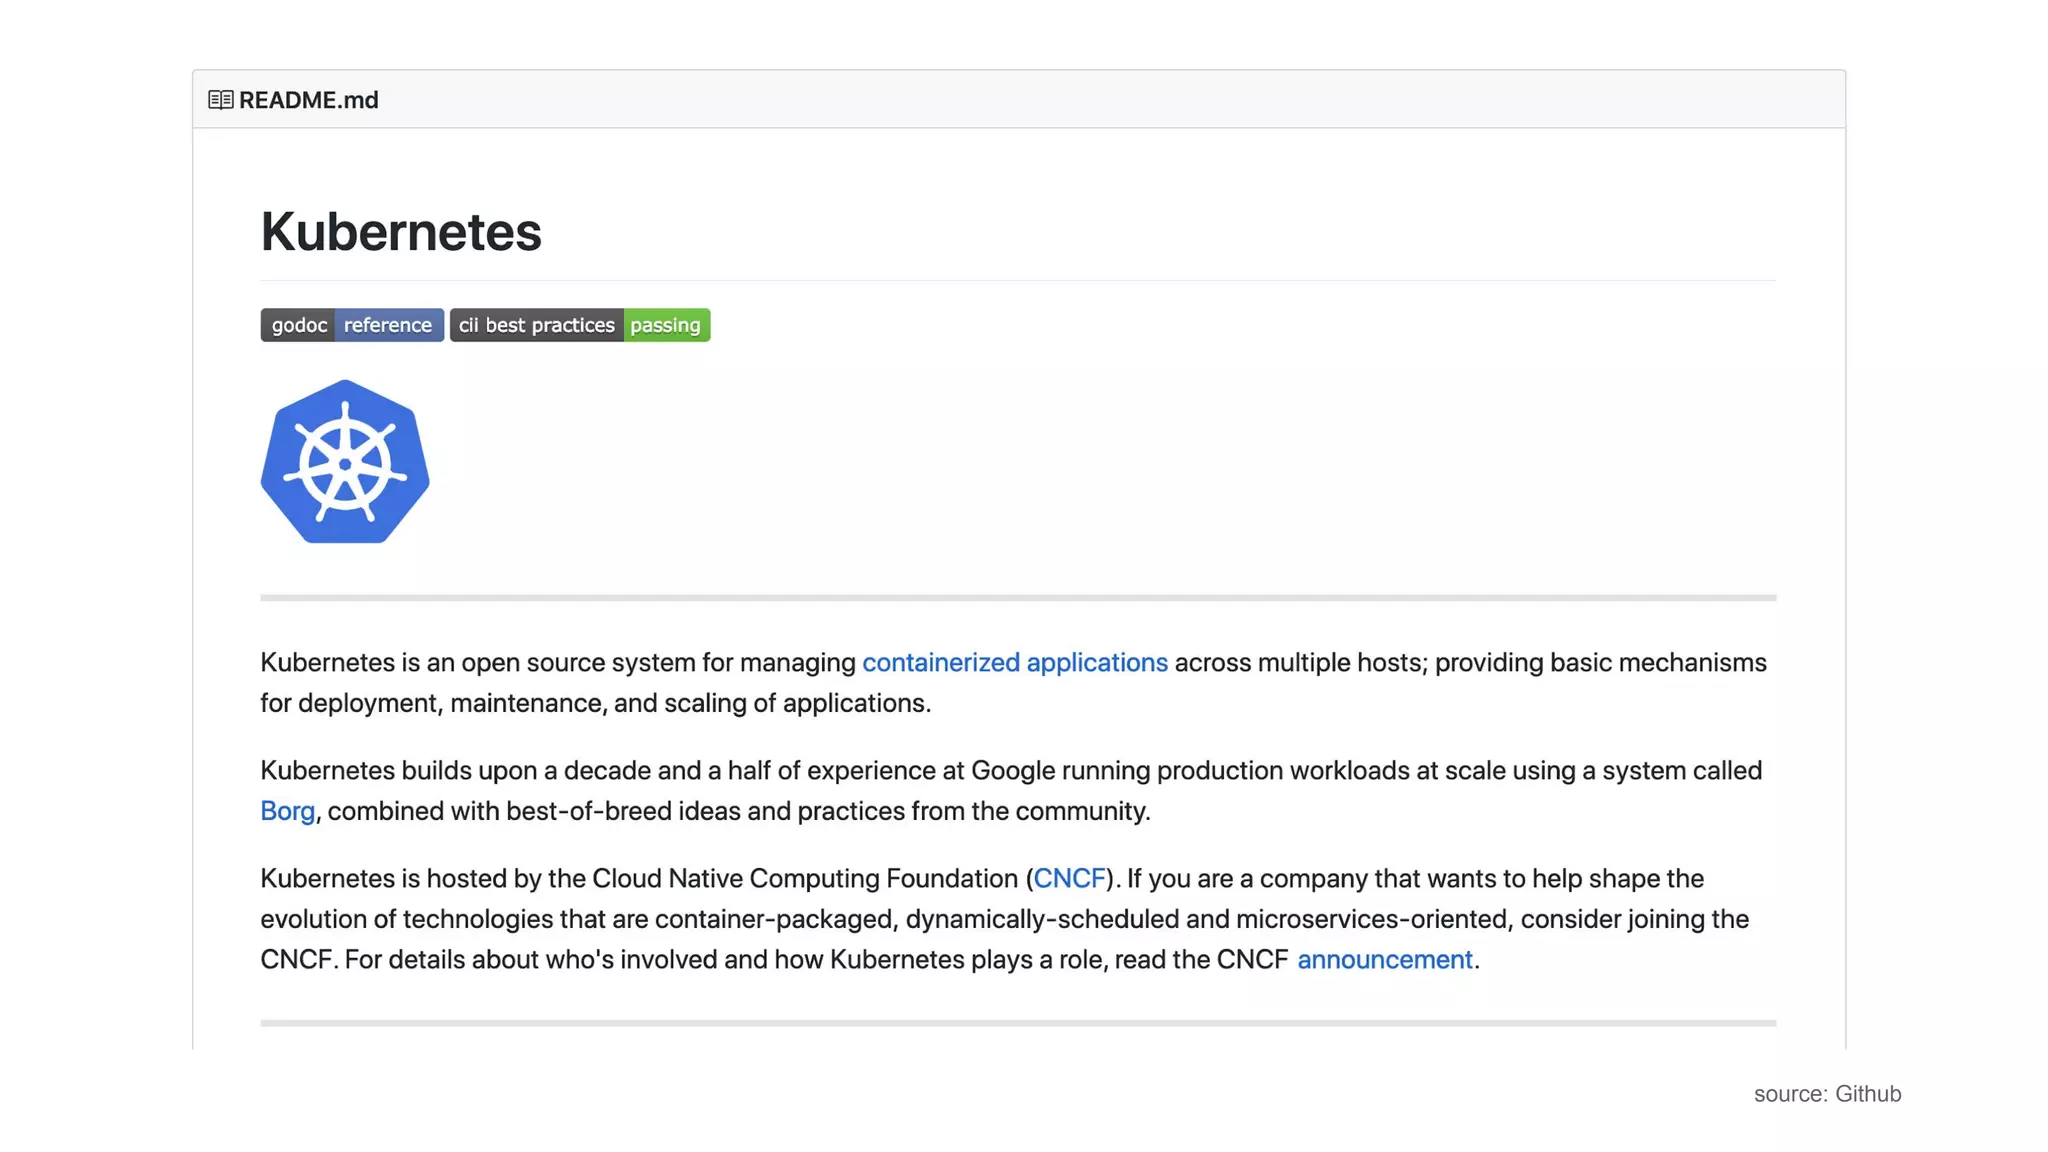
Task: Click the source: Github caption
Action: [1827, 1093]
